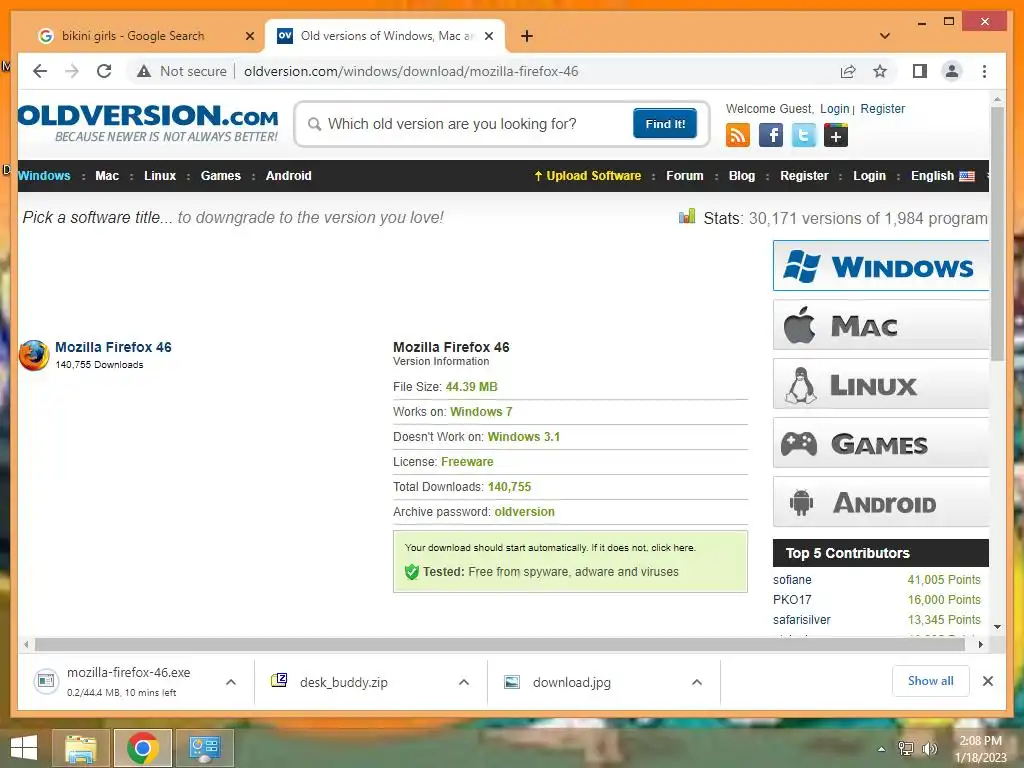Click the search magnifier icon

[314, 124]
